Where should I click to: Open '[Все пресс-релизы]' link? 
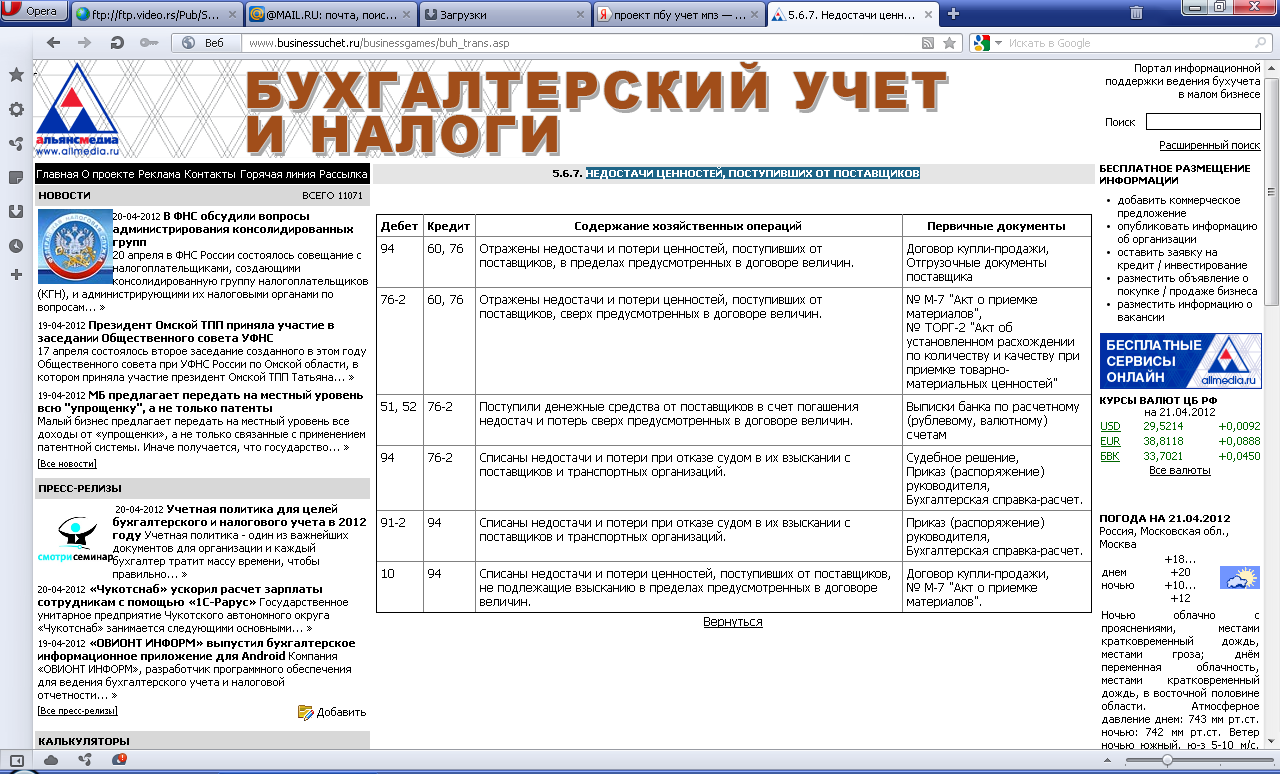coord(77,711)
